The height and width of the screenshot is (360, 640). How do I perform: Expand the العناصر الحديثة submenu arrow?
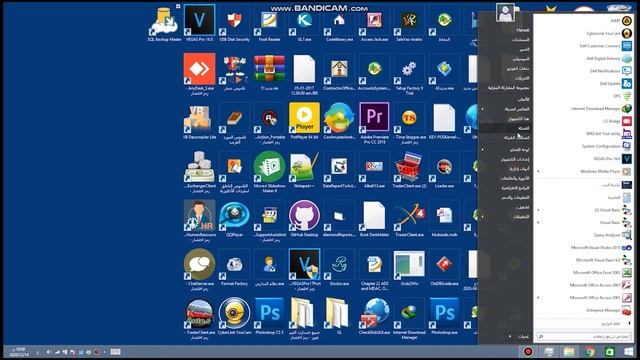pos(482,109)
